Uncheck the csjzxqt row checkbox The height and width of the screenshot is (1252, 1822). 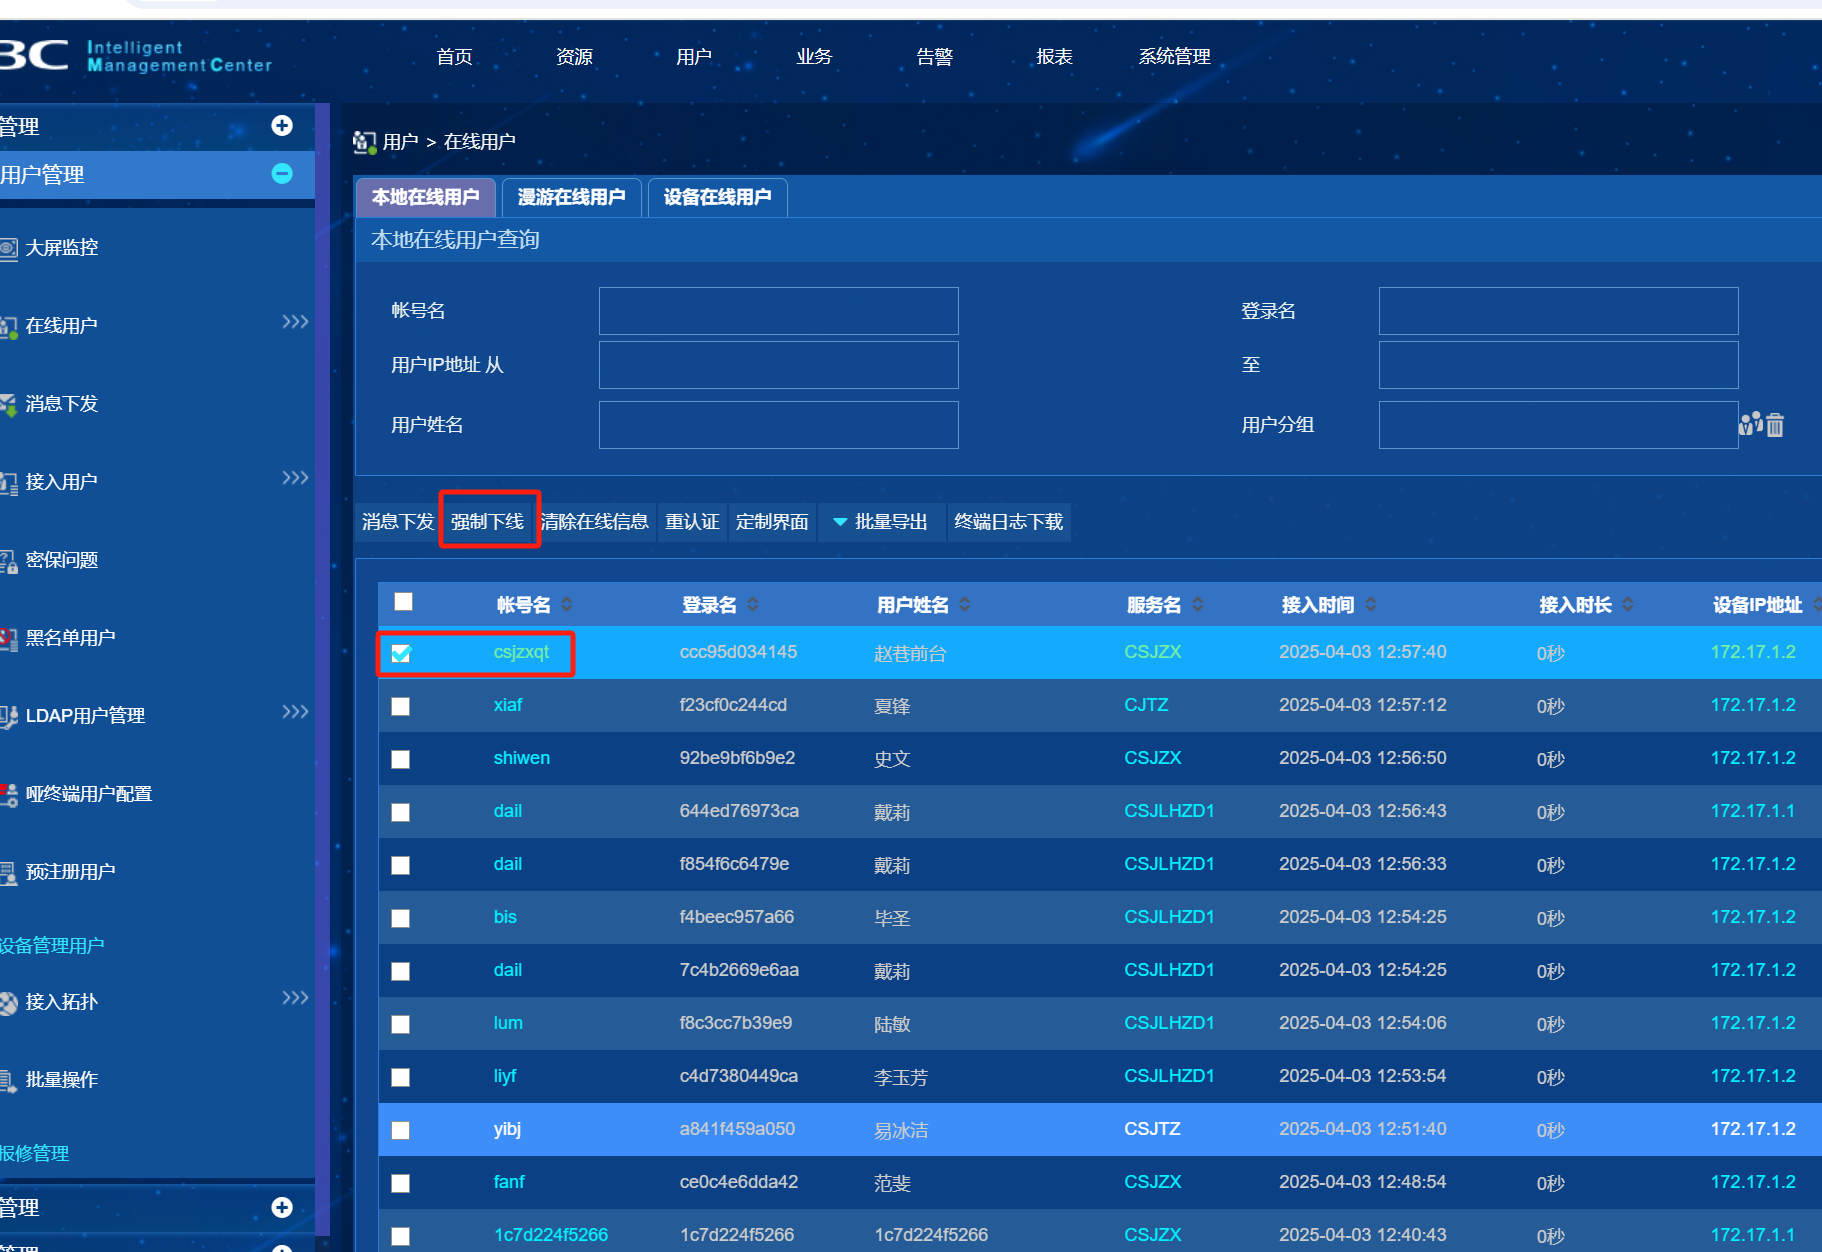pyautogui.click(x=401, y=653)
